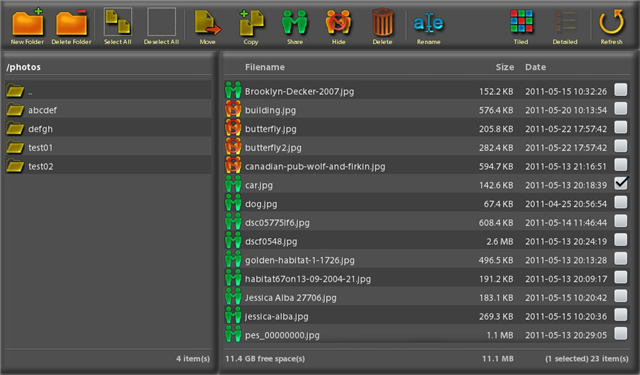Click the Delete trash can icon

pyautogui.click(x=382, y=22)
